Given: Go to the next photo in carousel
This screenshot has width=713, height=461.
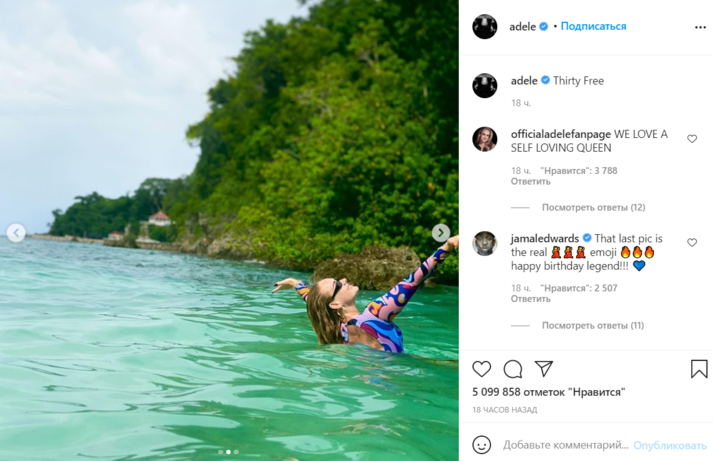Looking at the screenshot, I should pyautogui.click(x=441, y=232).
